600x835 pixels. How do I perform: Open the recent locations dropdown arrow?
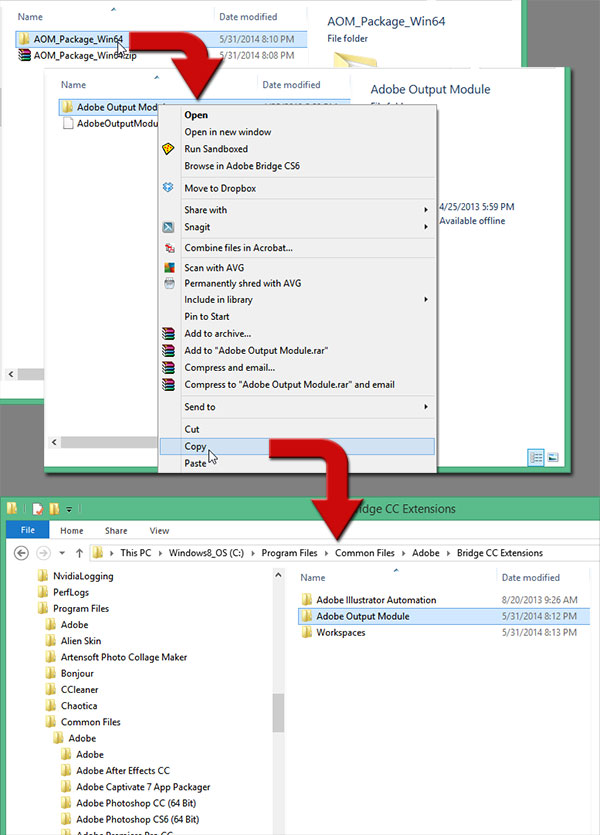click(x=62, y=553)
